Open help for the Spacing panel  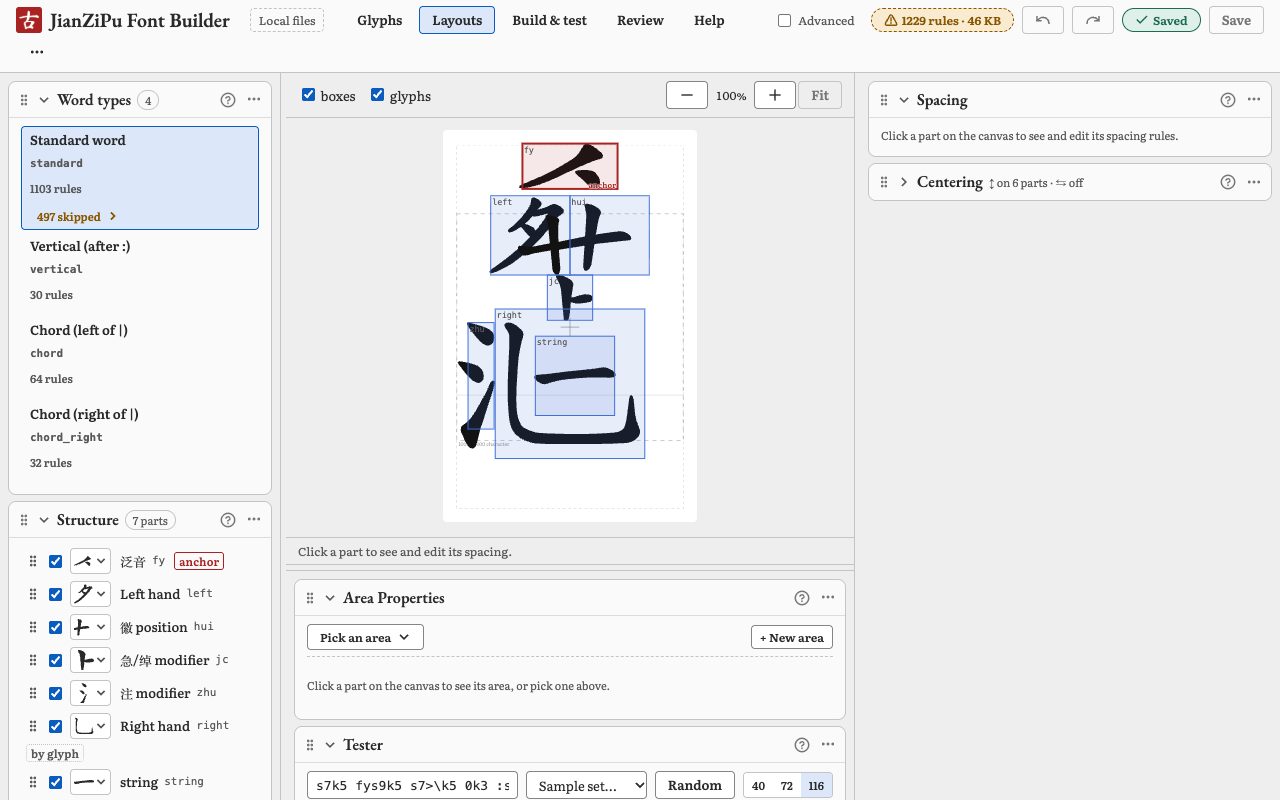(1228, 100)
